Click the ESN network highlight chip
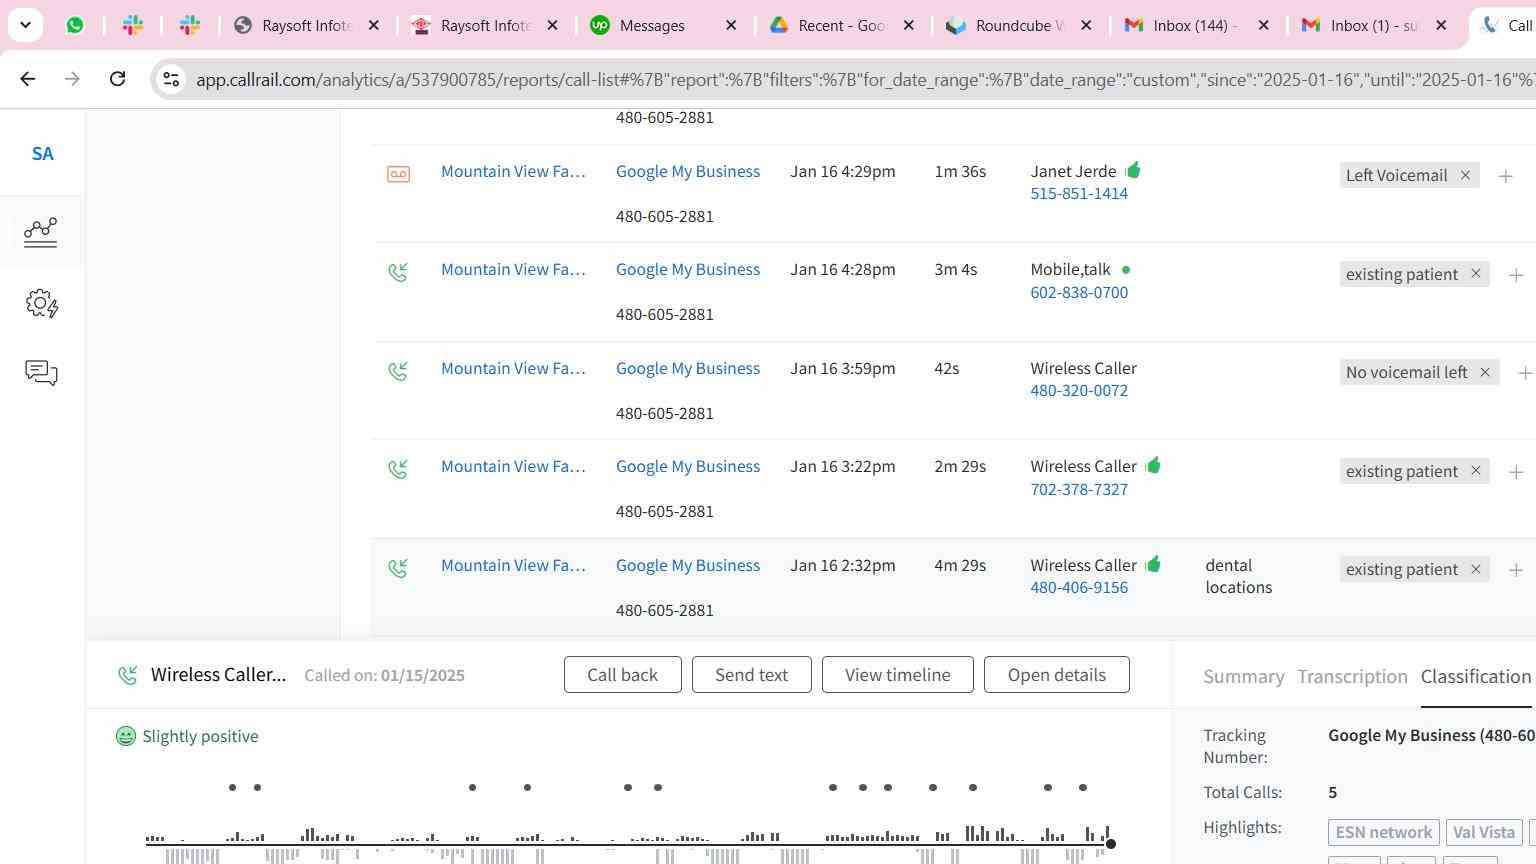The height and width of the screenshot is (864, 1536). click(x=1383, y=832)
